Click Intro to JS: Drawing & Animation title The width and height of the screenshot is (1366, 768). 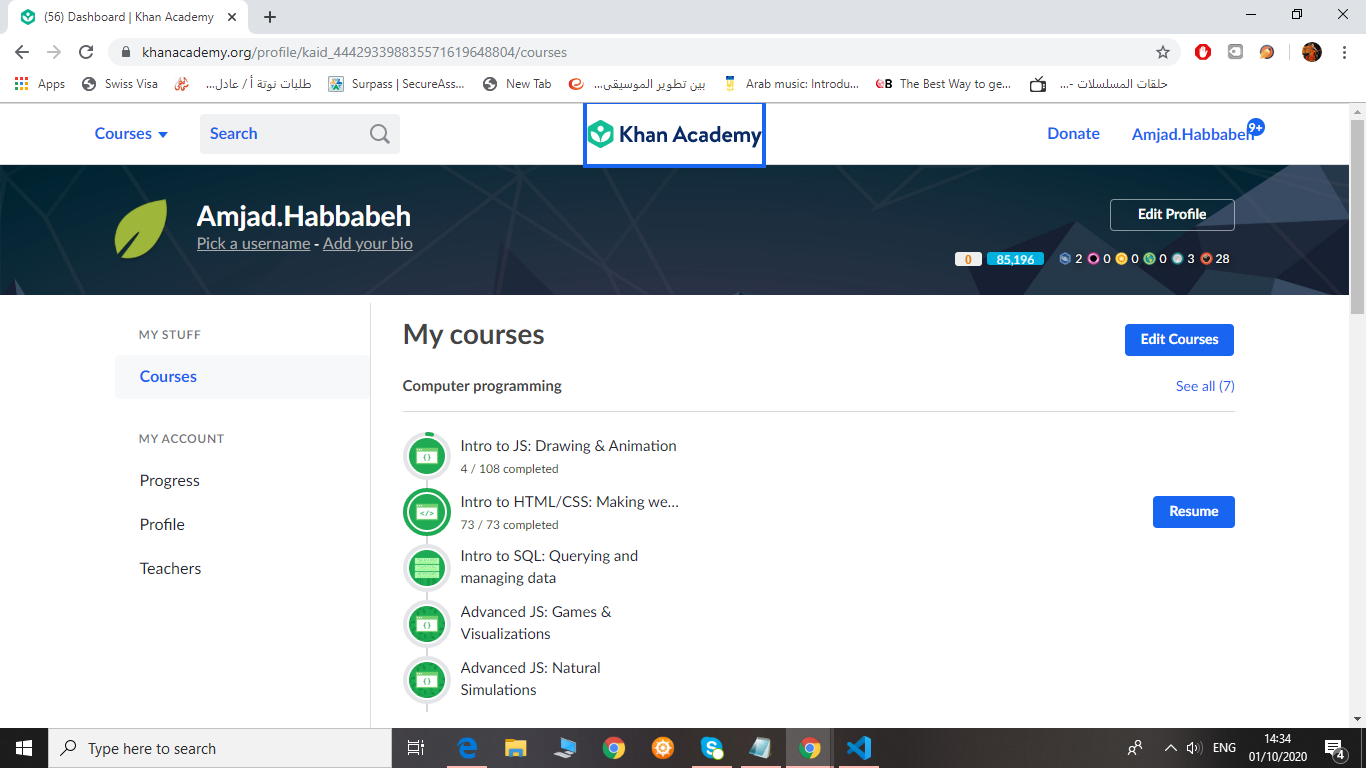click(x=568, y=446)
